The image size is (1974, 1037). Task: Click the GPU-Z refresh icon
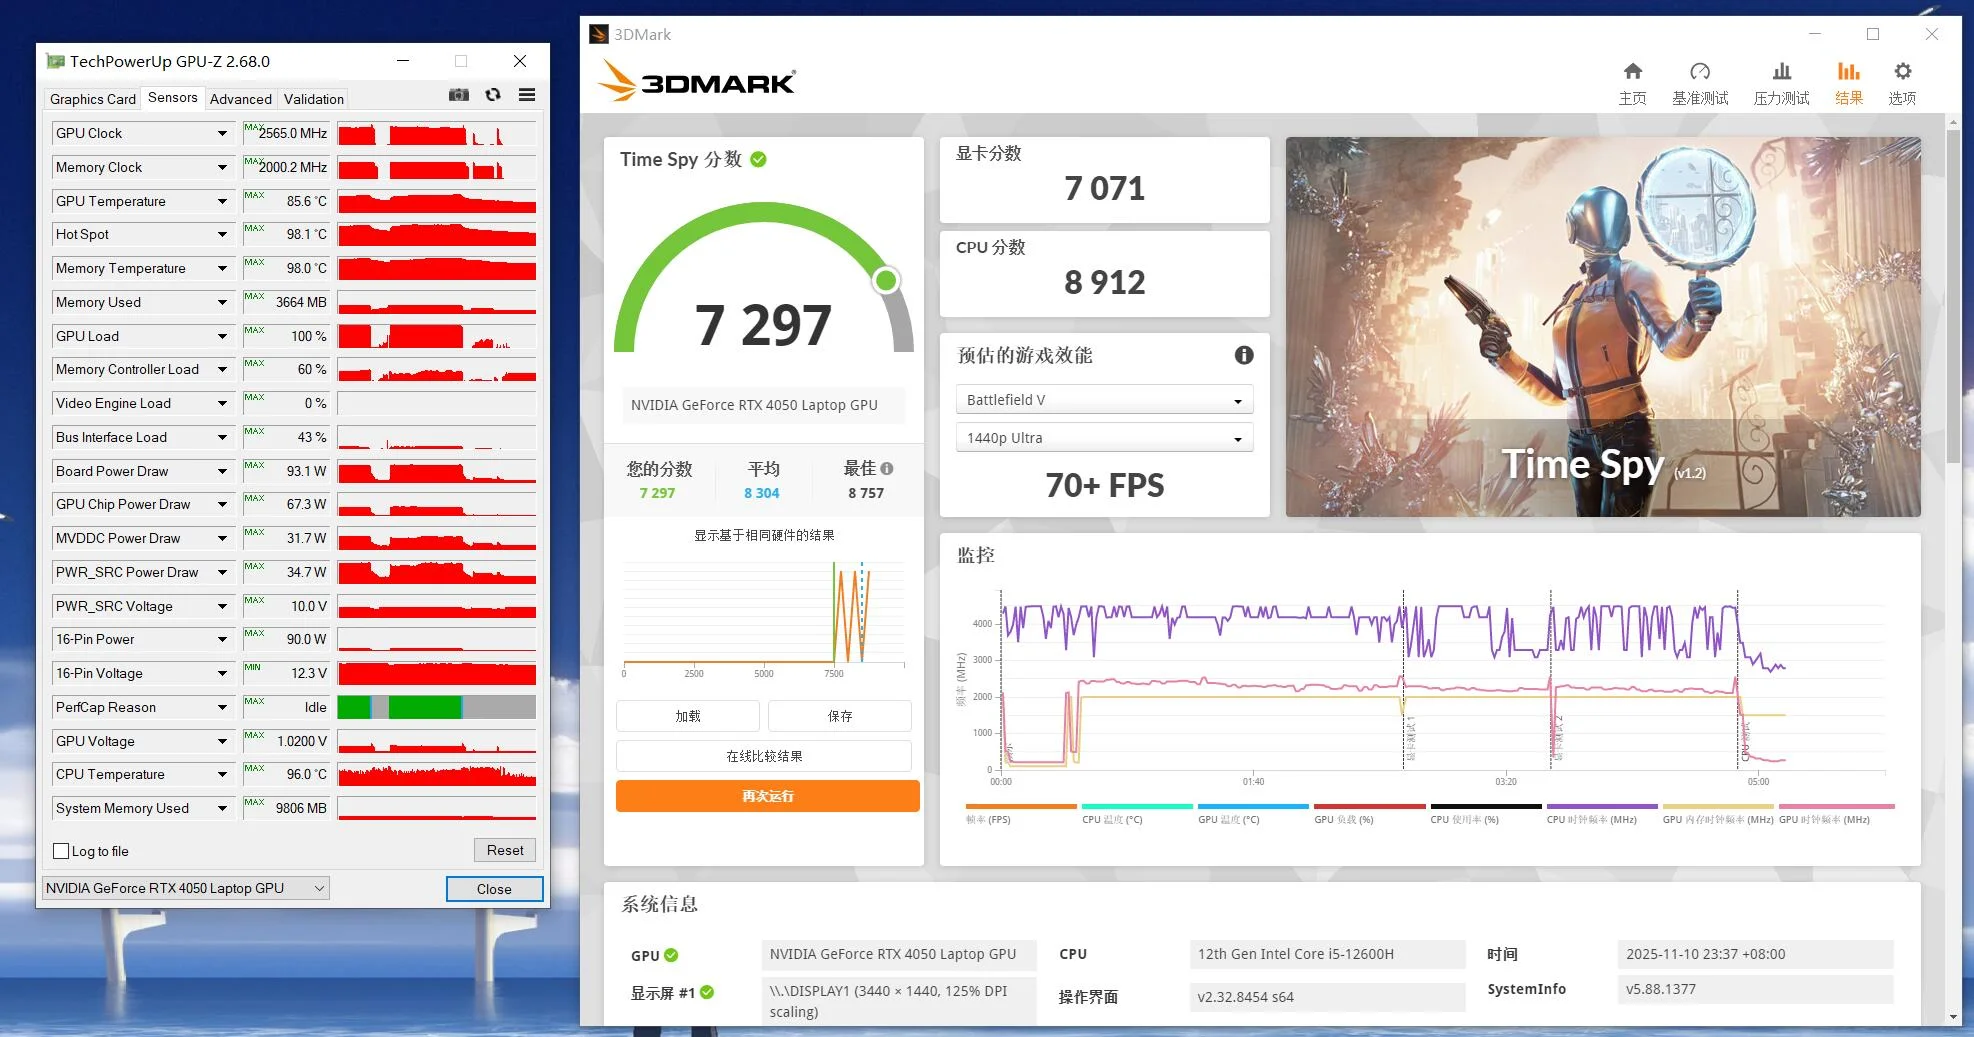click(x=493, y=95)
